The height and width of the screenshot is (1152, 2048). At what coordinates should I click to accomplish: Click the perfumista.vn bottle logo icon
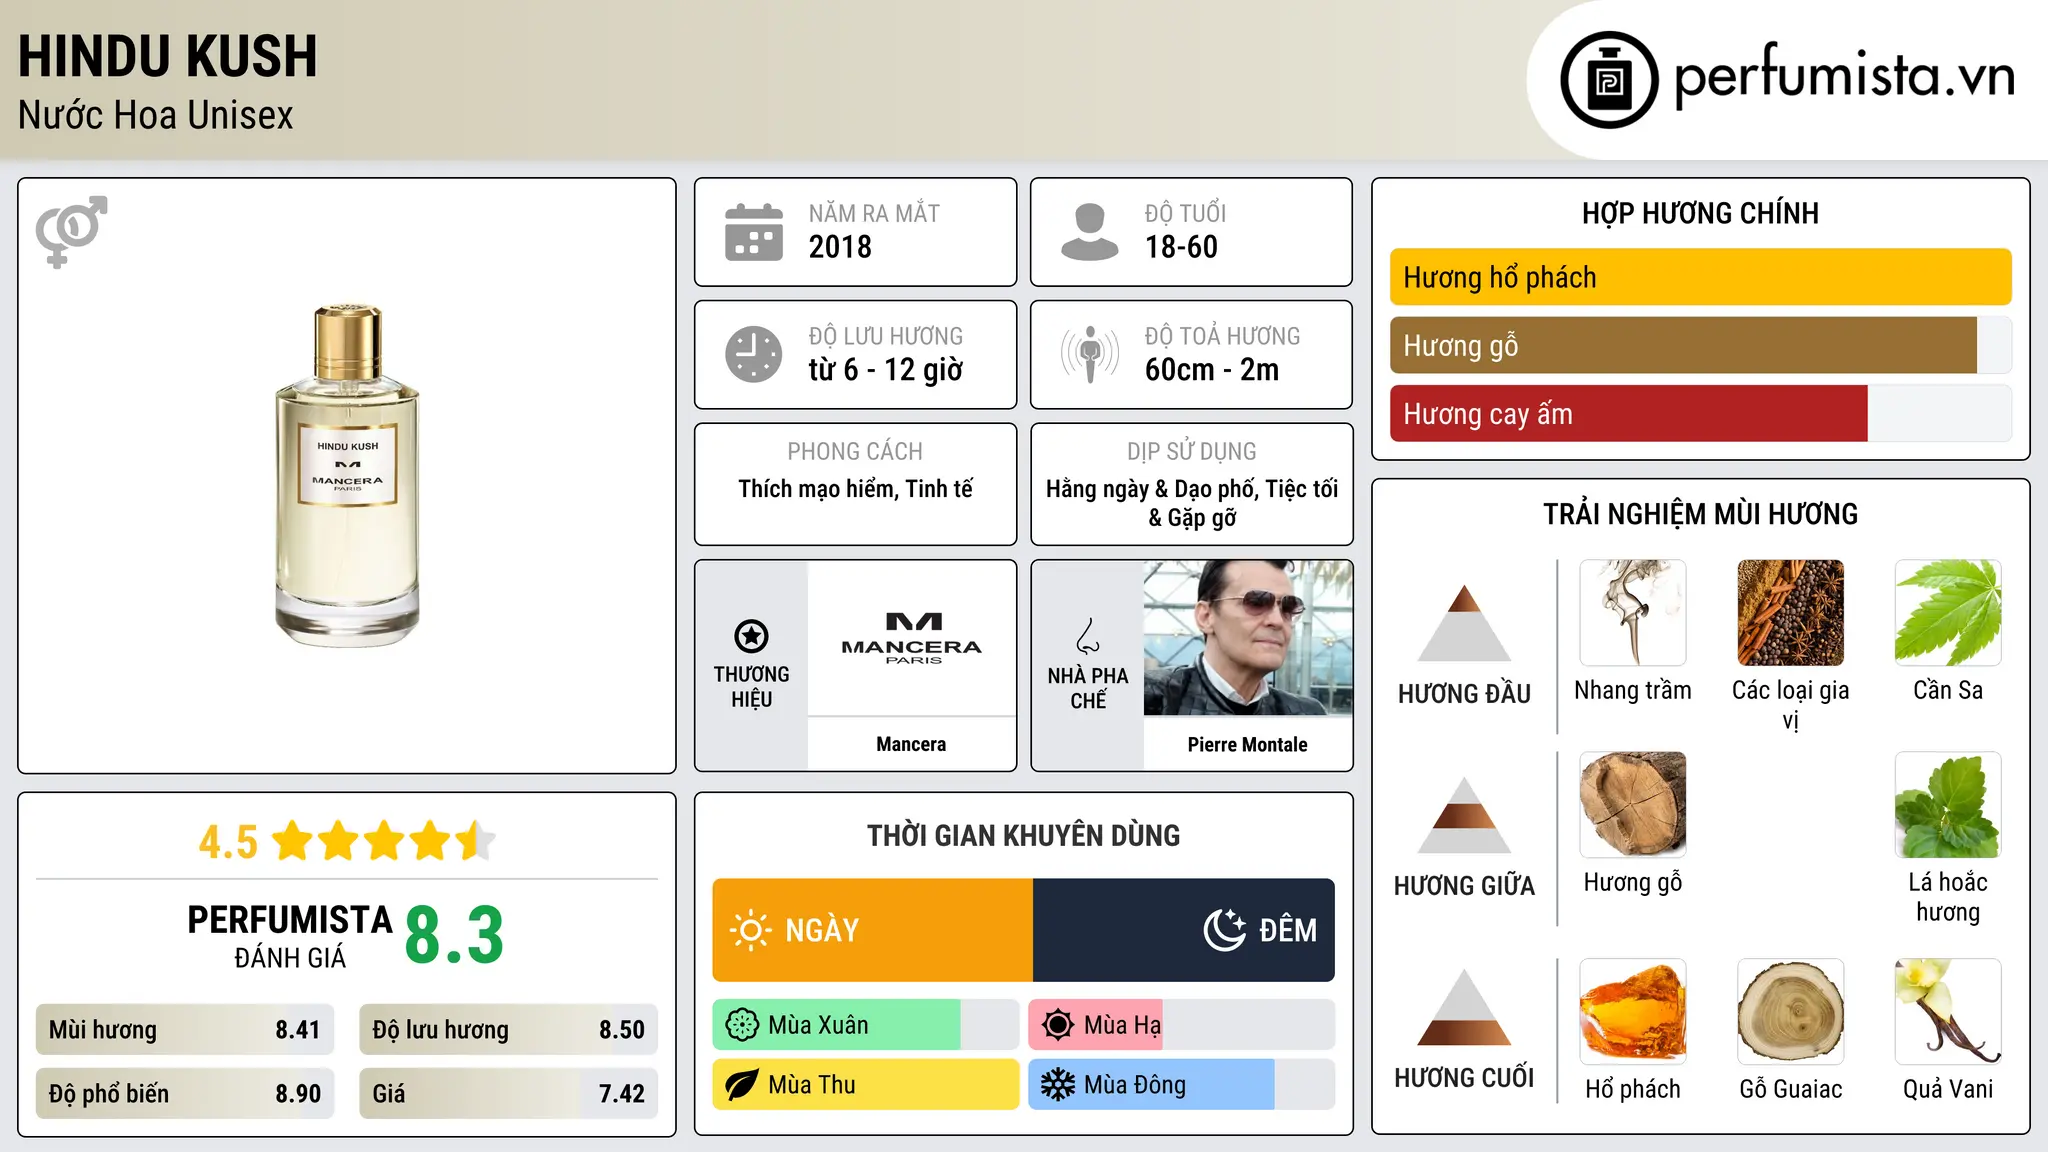1609,80
